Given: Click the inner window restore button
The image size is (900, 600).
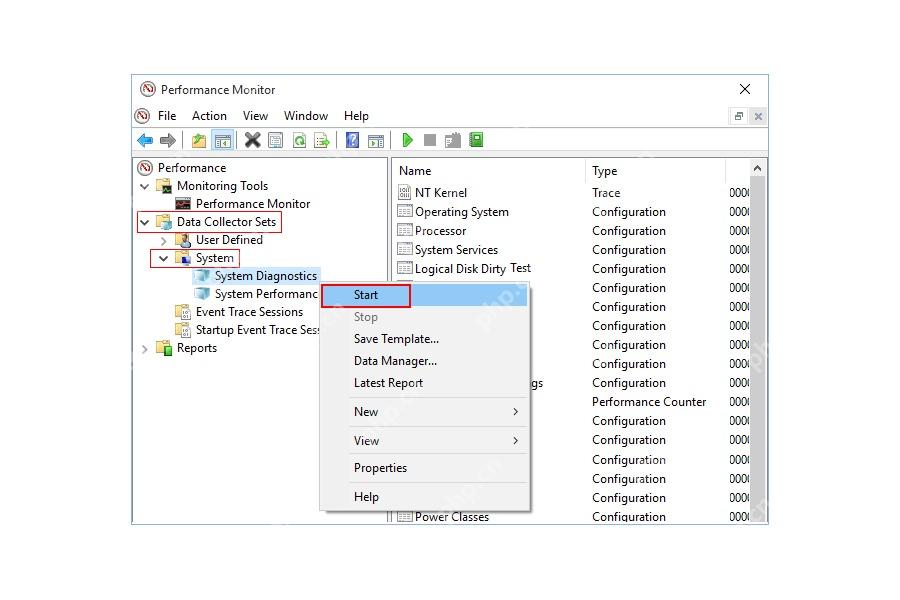Looking at the screenshot, I should (739, 116).
